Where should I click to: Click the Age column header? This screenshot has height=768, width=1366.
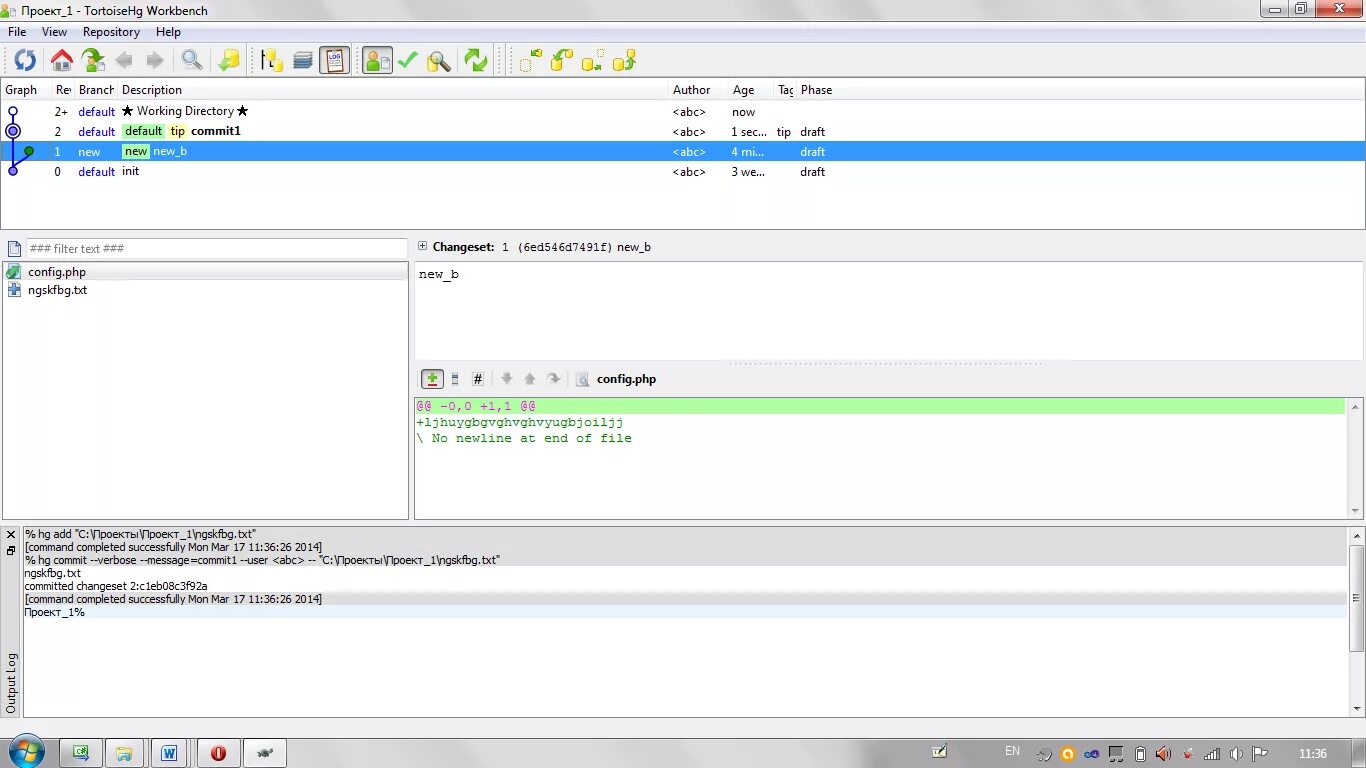(x=743, y=90)
